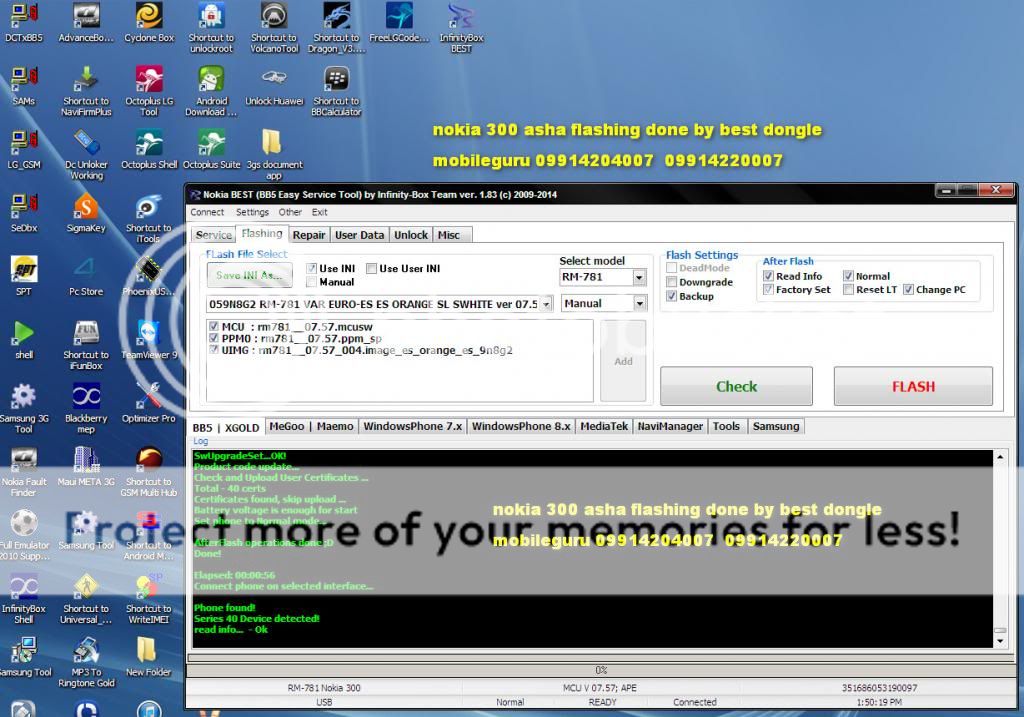Open Octoplus LG Tool icon
This screenshot has width=1024, height=717.
tap(149, 91)
